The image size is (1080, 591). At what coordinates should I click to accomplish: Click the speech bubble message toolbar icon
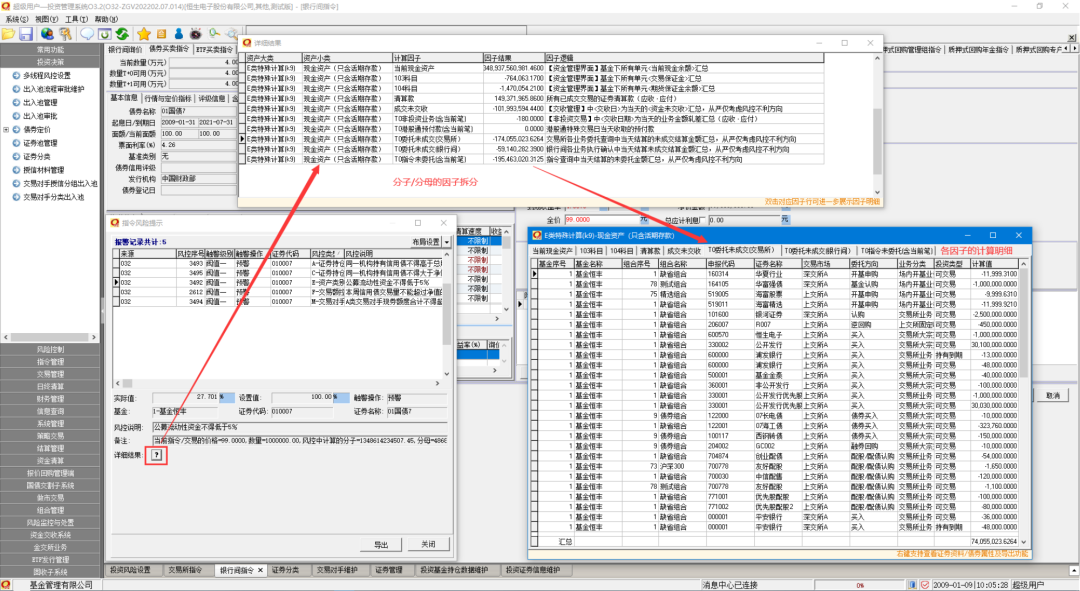87,33
